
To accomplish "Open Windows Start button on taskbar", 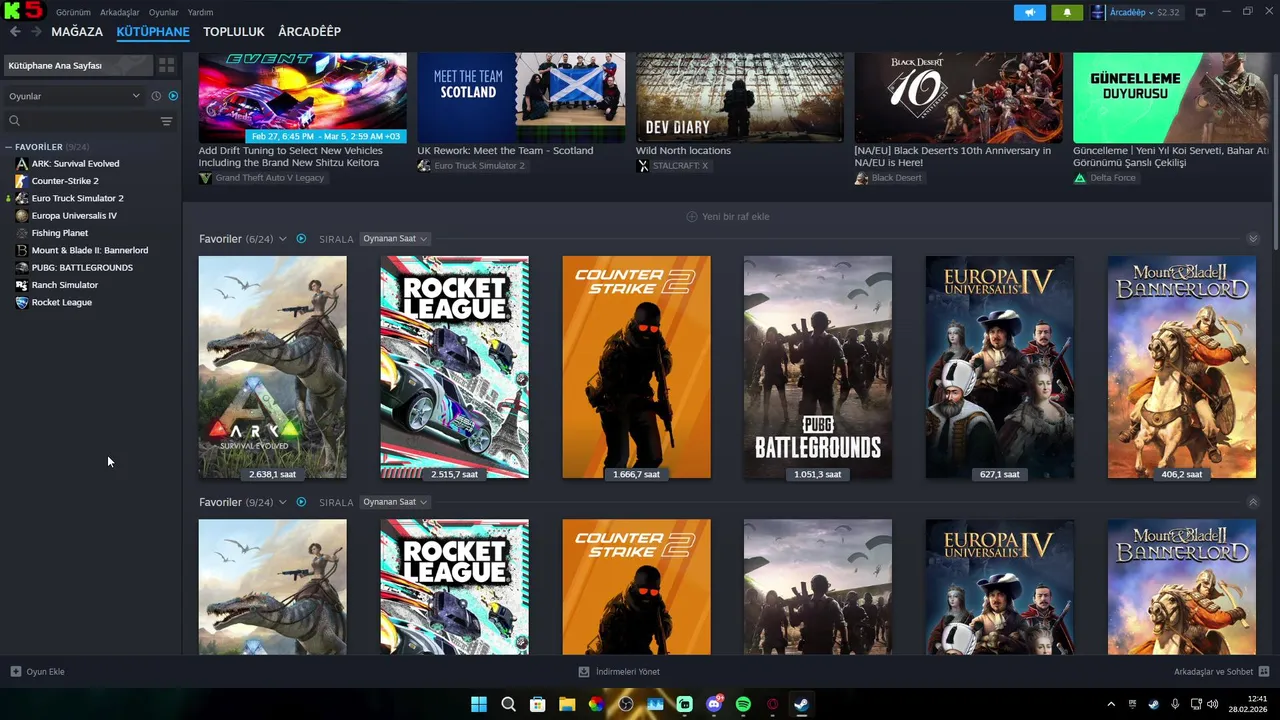I will point(479,704).
